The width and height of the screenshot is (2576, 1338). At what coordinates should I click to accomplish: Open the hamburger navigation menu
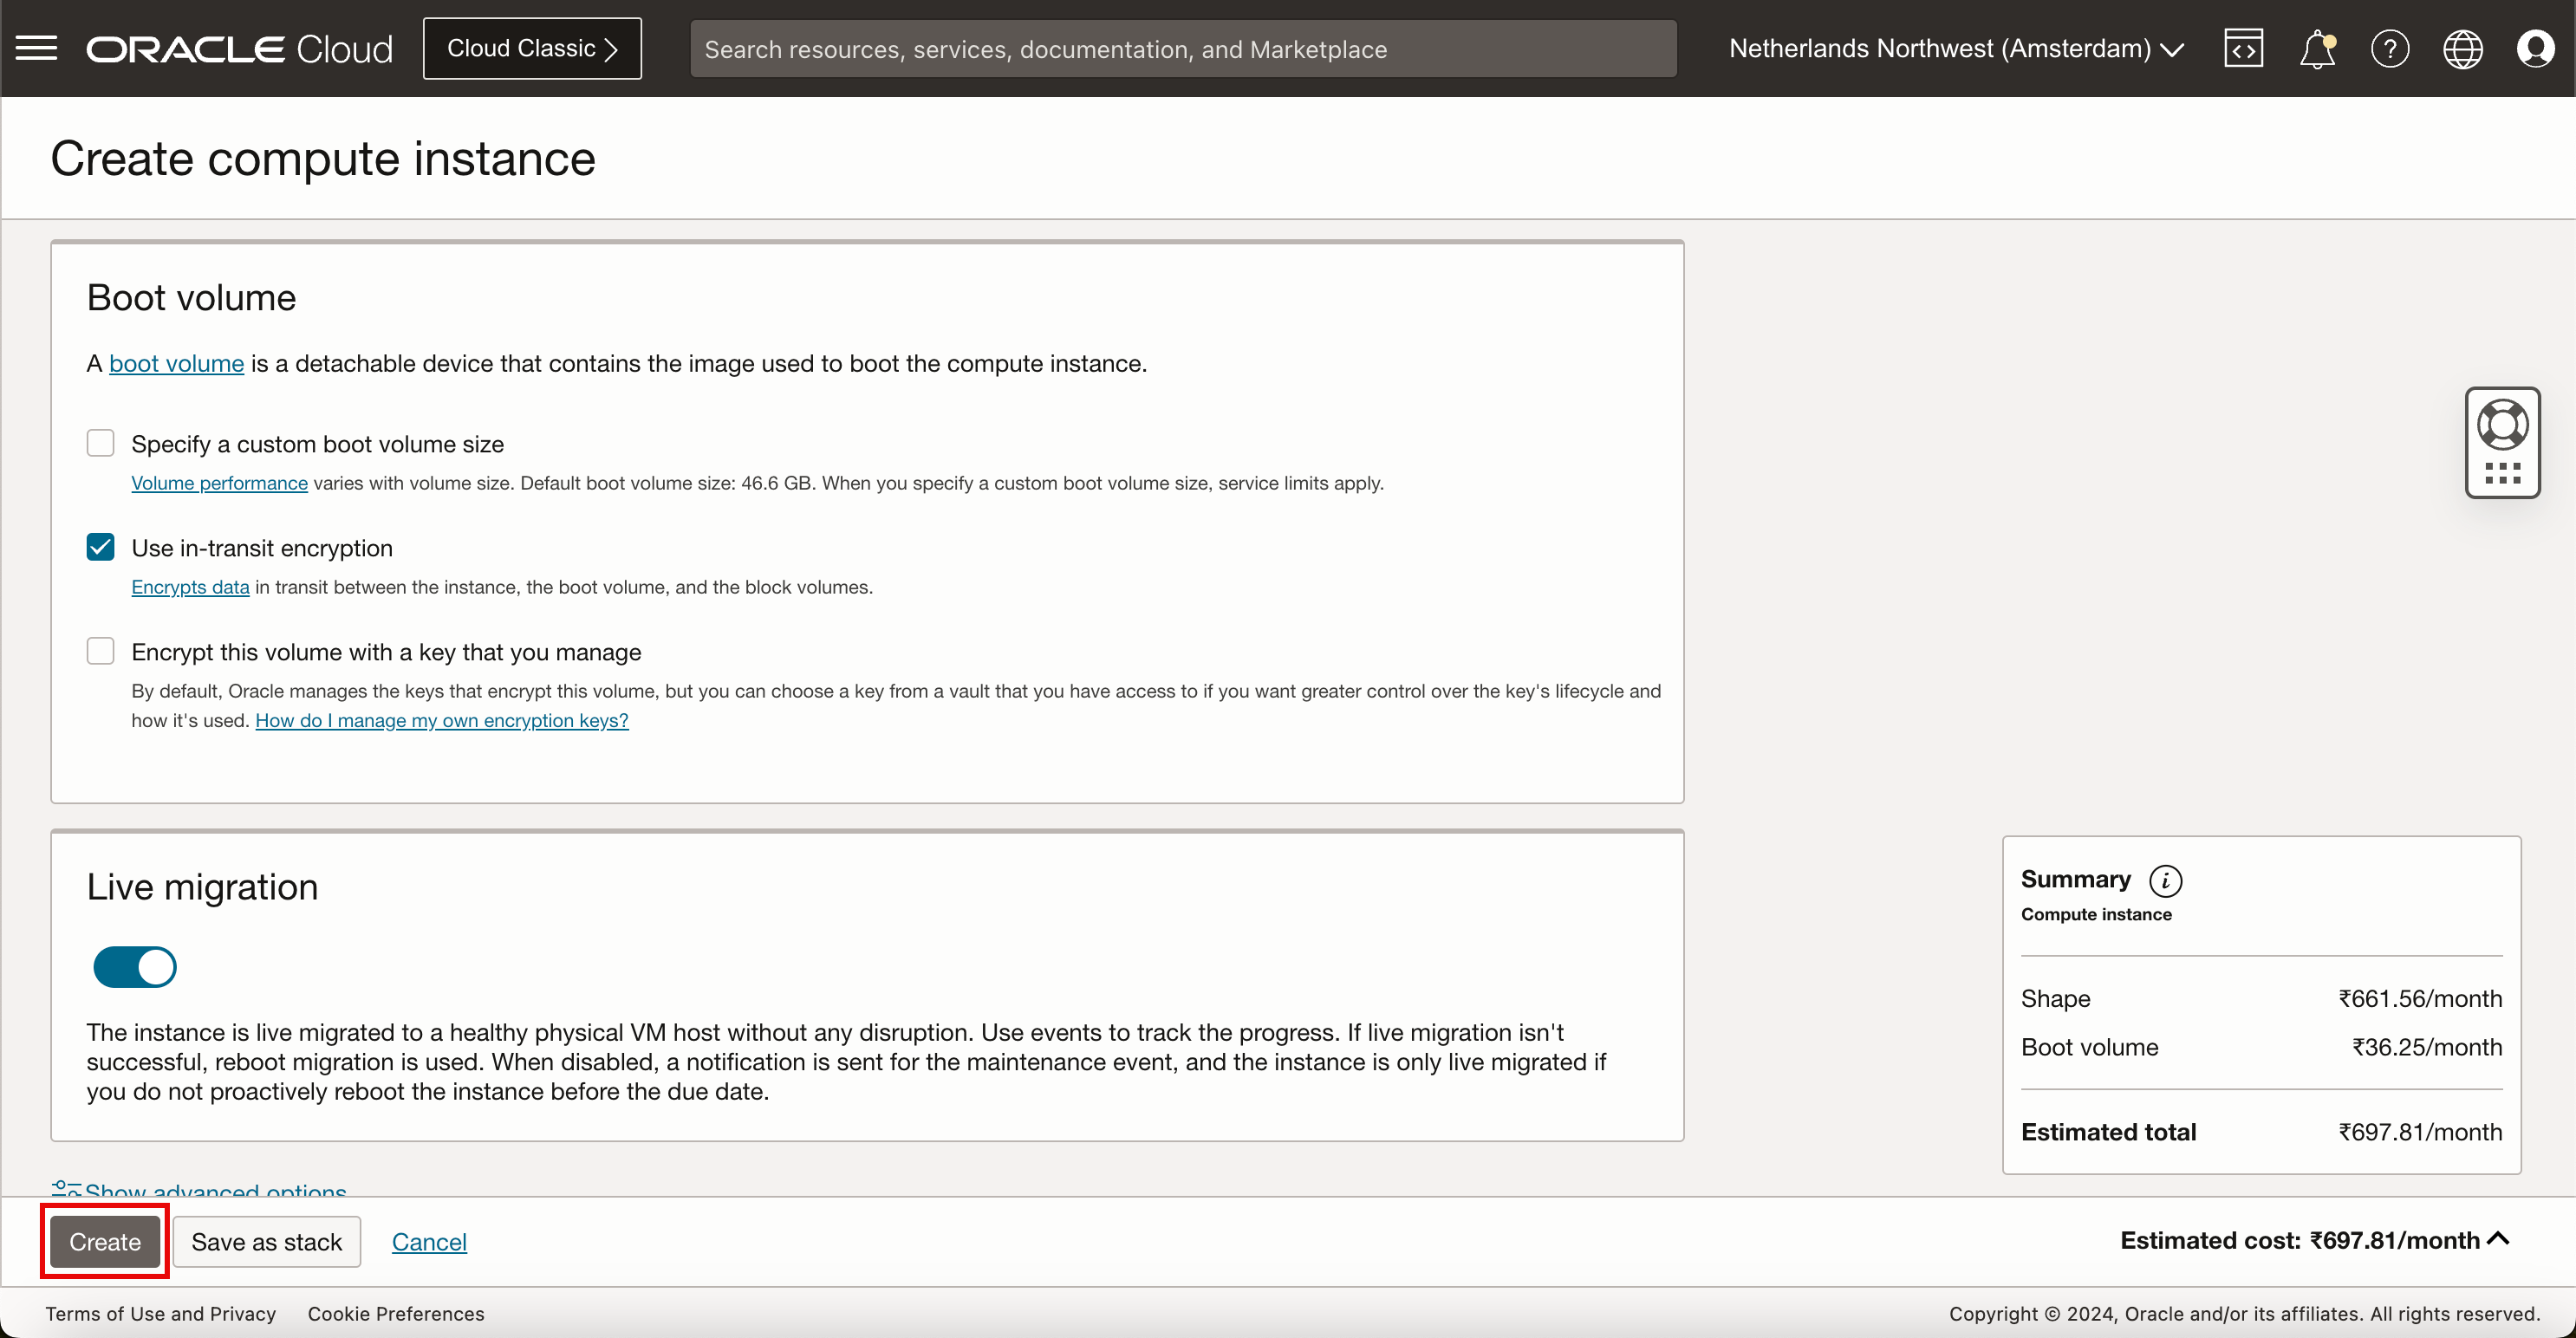coord(37,48)
